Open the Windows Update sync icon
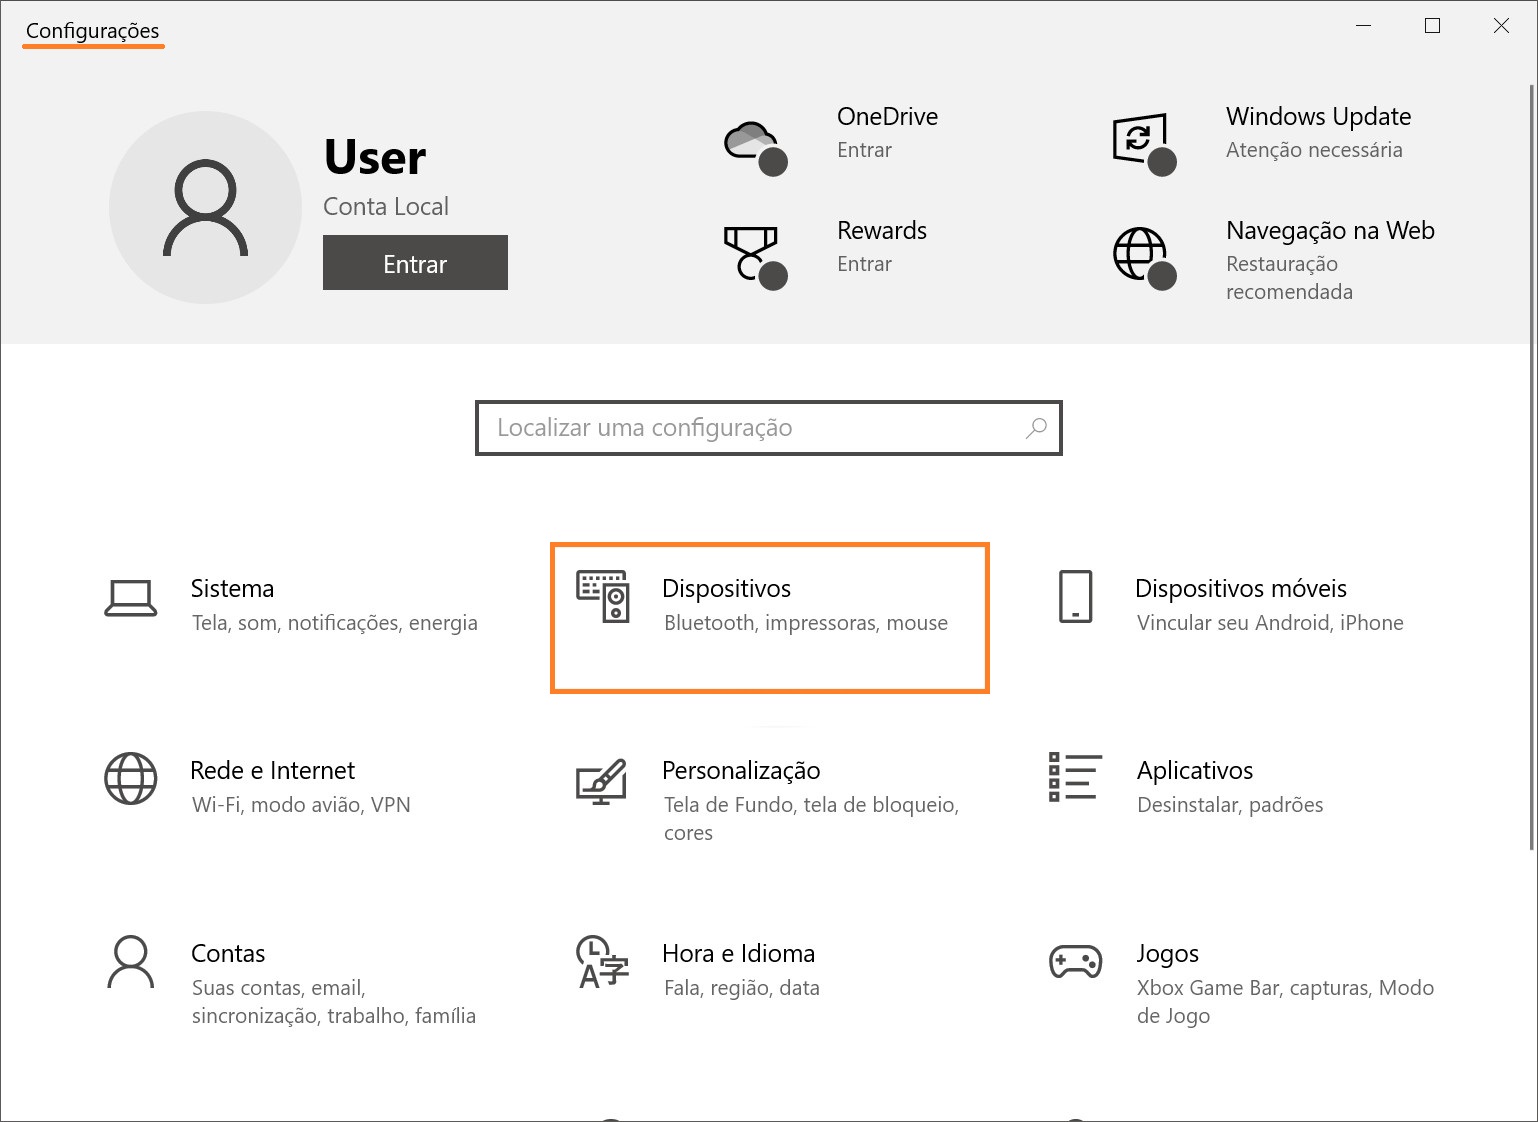 (1141, 141)
